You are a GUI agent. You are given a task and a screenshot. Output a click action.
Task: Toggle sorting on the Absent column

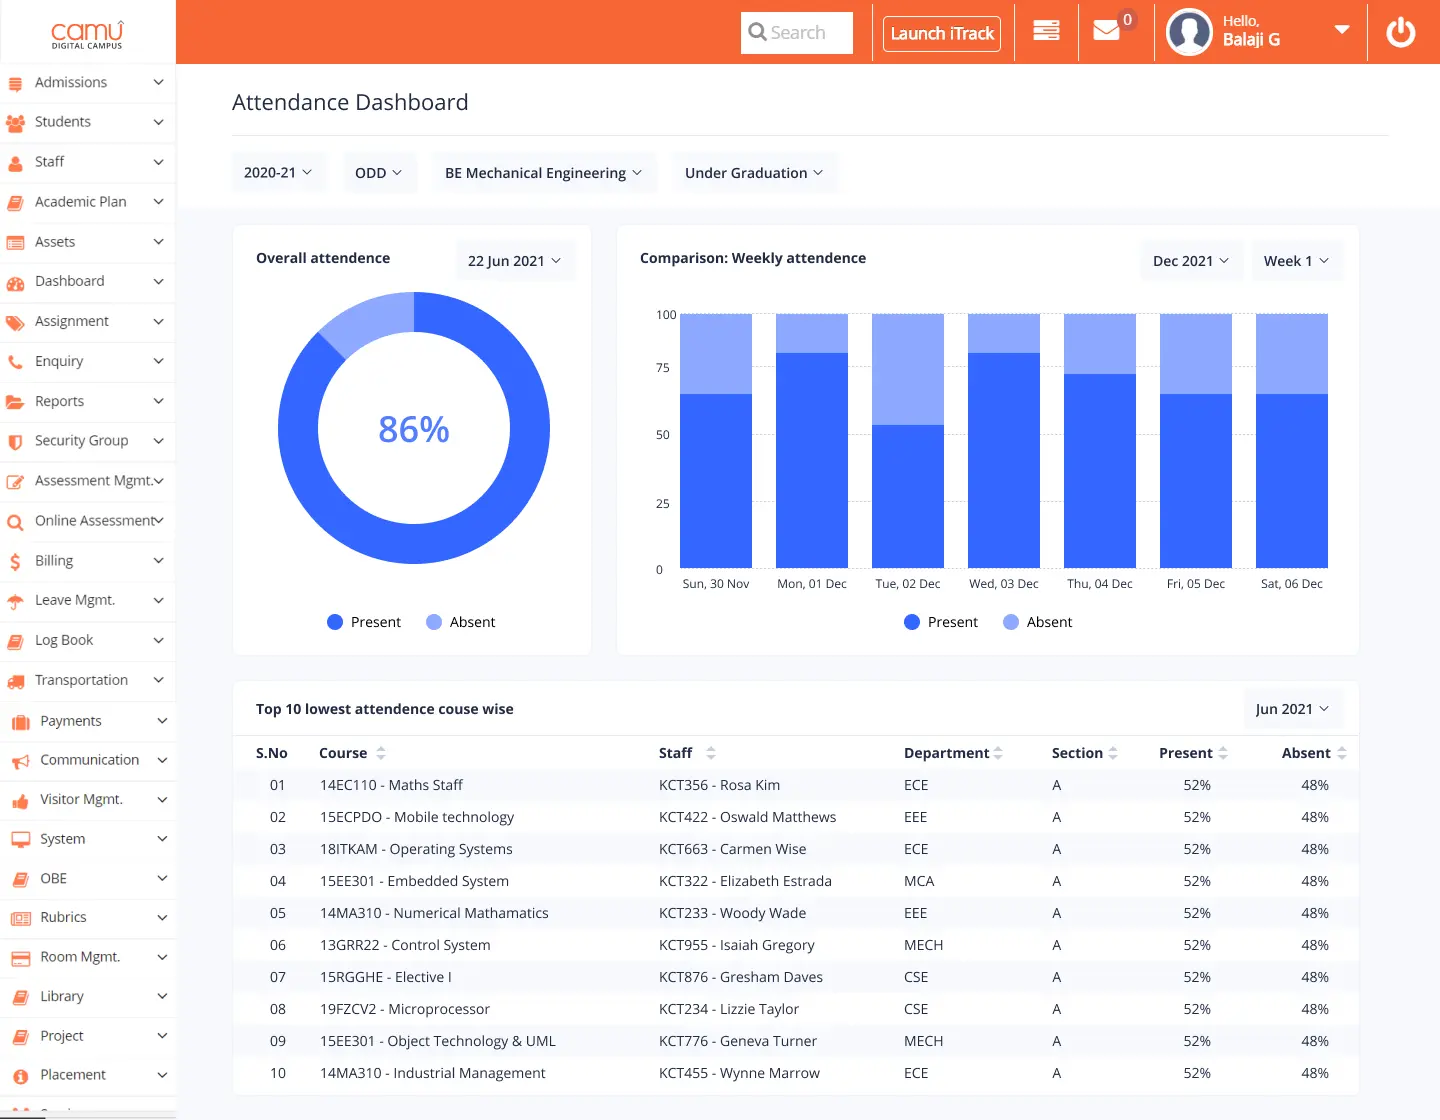point(1341,753)
